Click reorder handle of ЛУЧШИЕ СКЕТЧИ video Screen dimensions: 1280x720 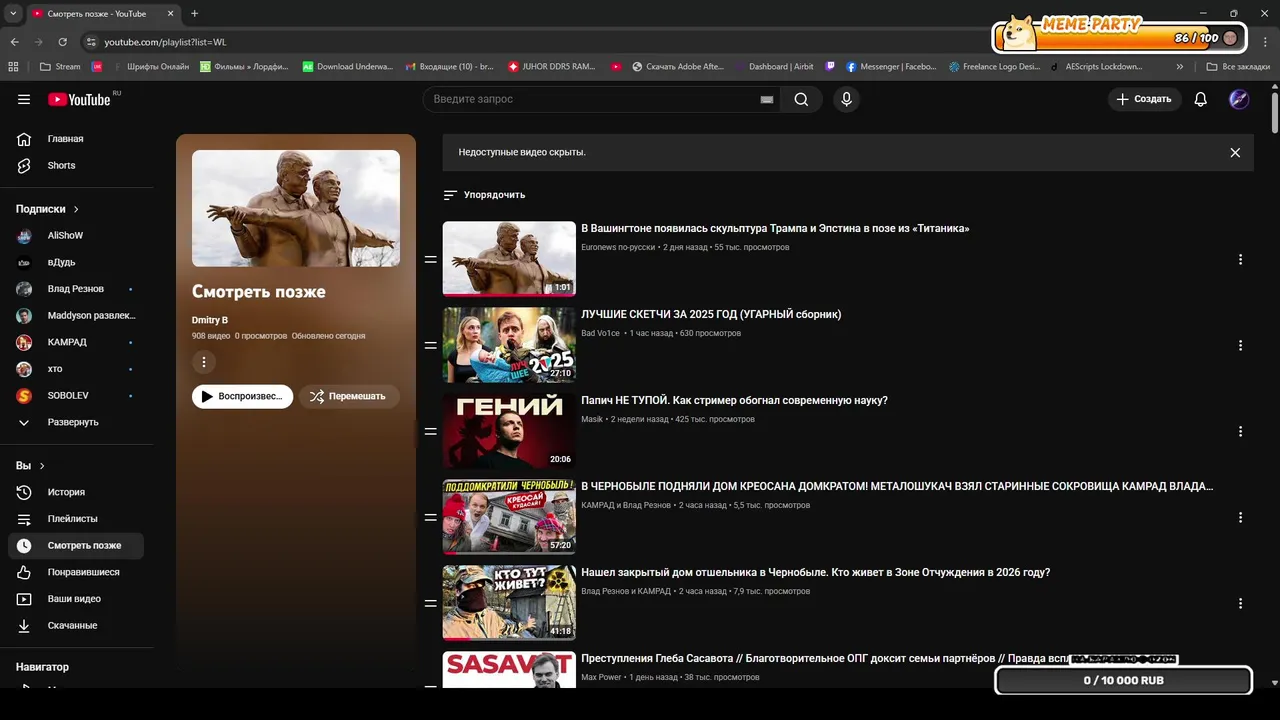(x=430, y=345)
